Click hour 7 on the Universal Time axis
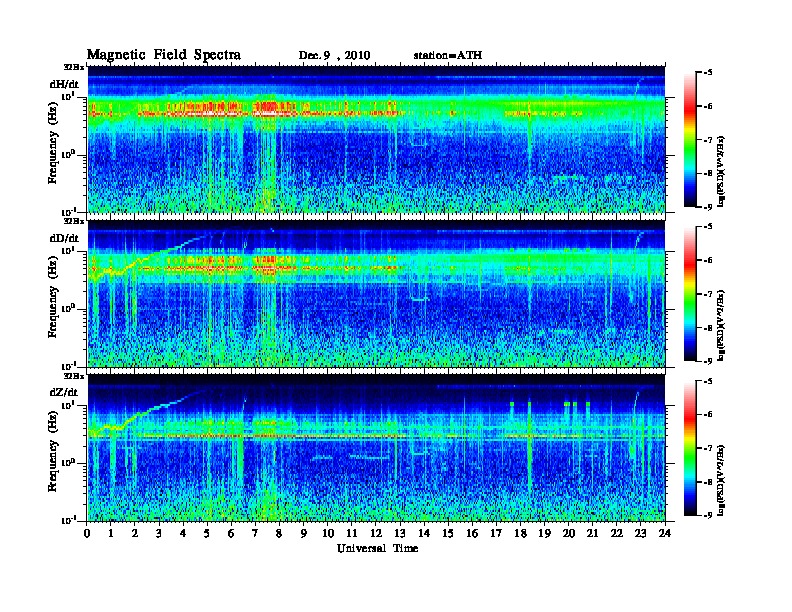The width and height of the screenshot is (792, 612). point(256,534)
